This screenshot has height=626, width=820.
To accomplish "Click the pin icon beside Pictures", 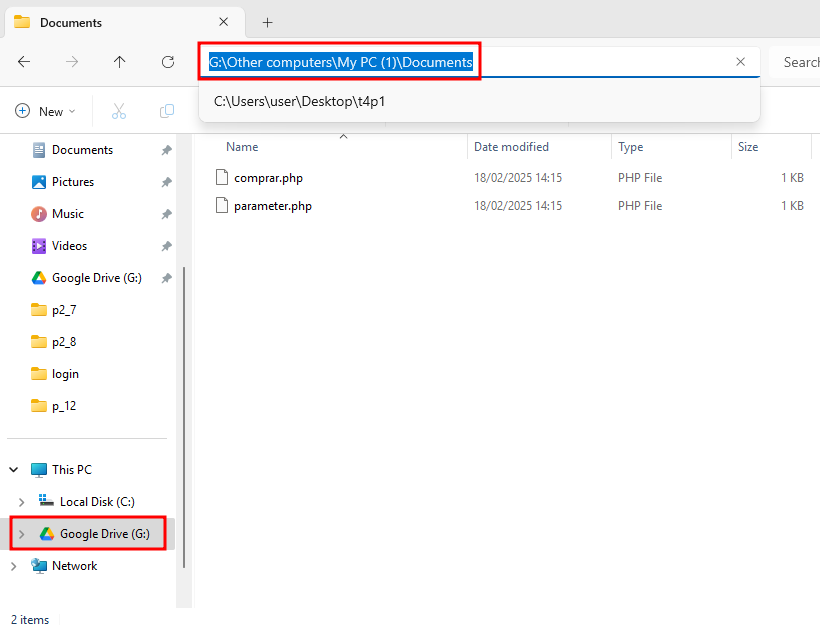I will point(166,182).
